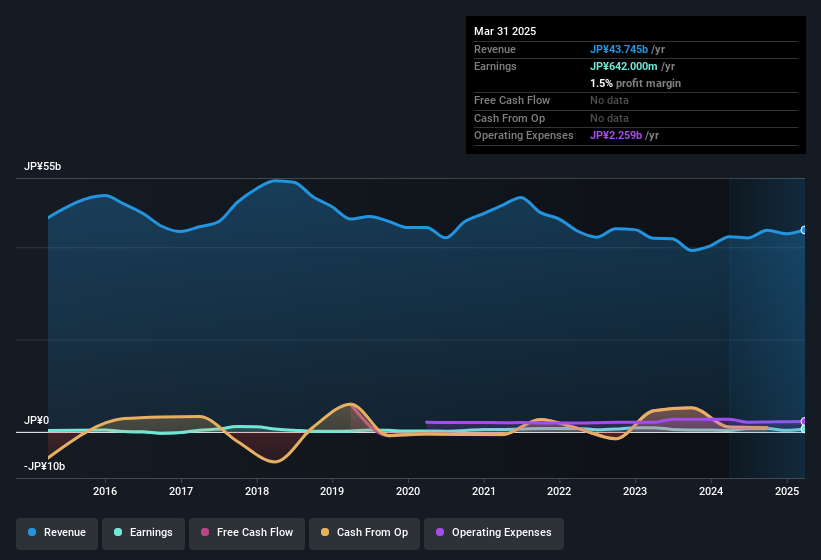Click the 2024 x-axis label

tap(711, 491)
